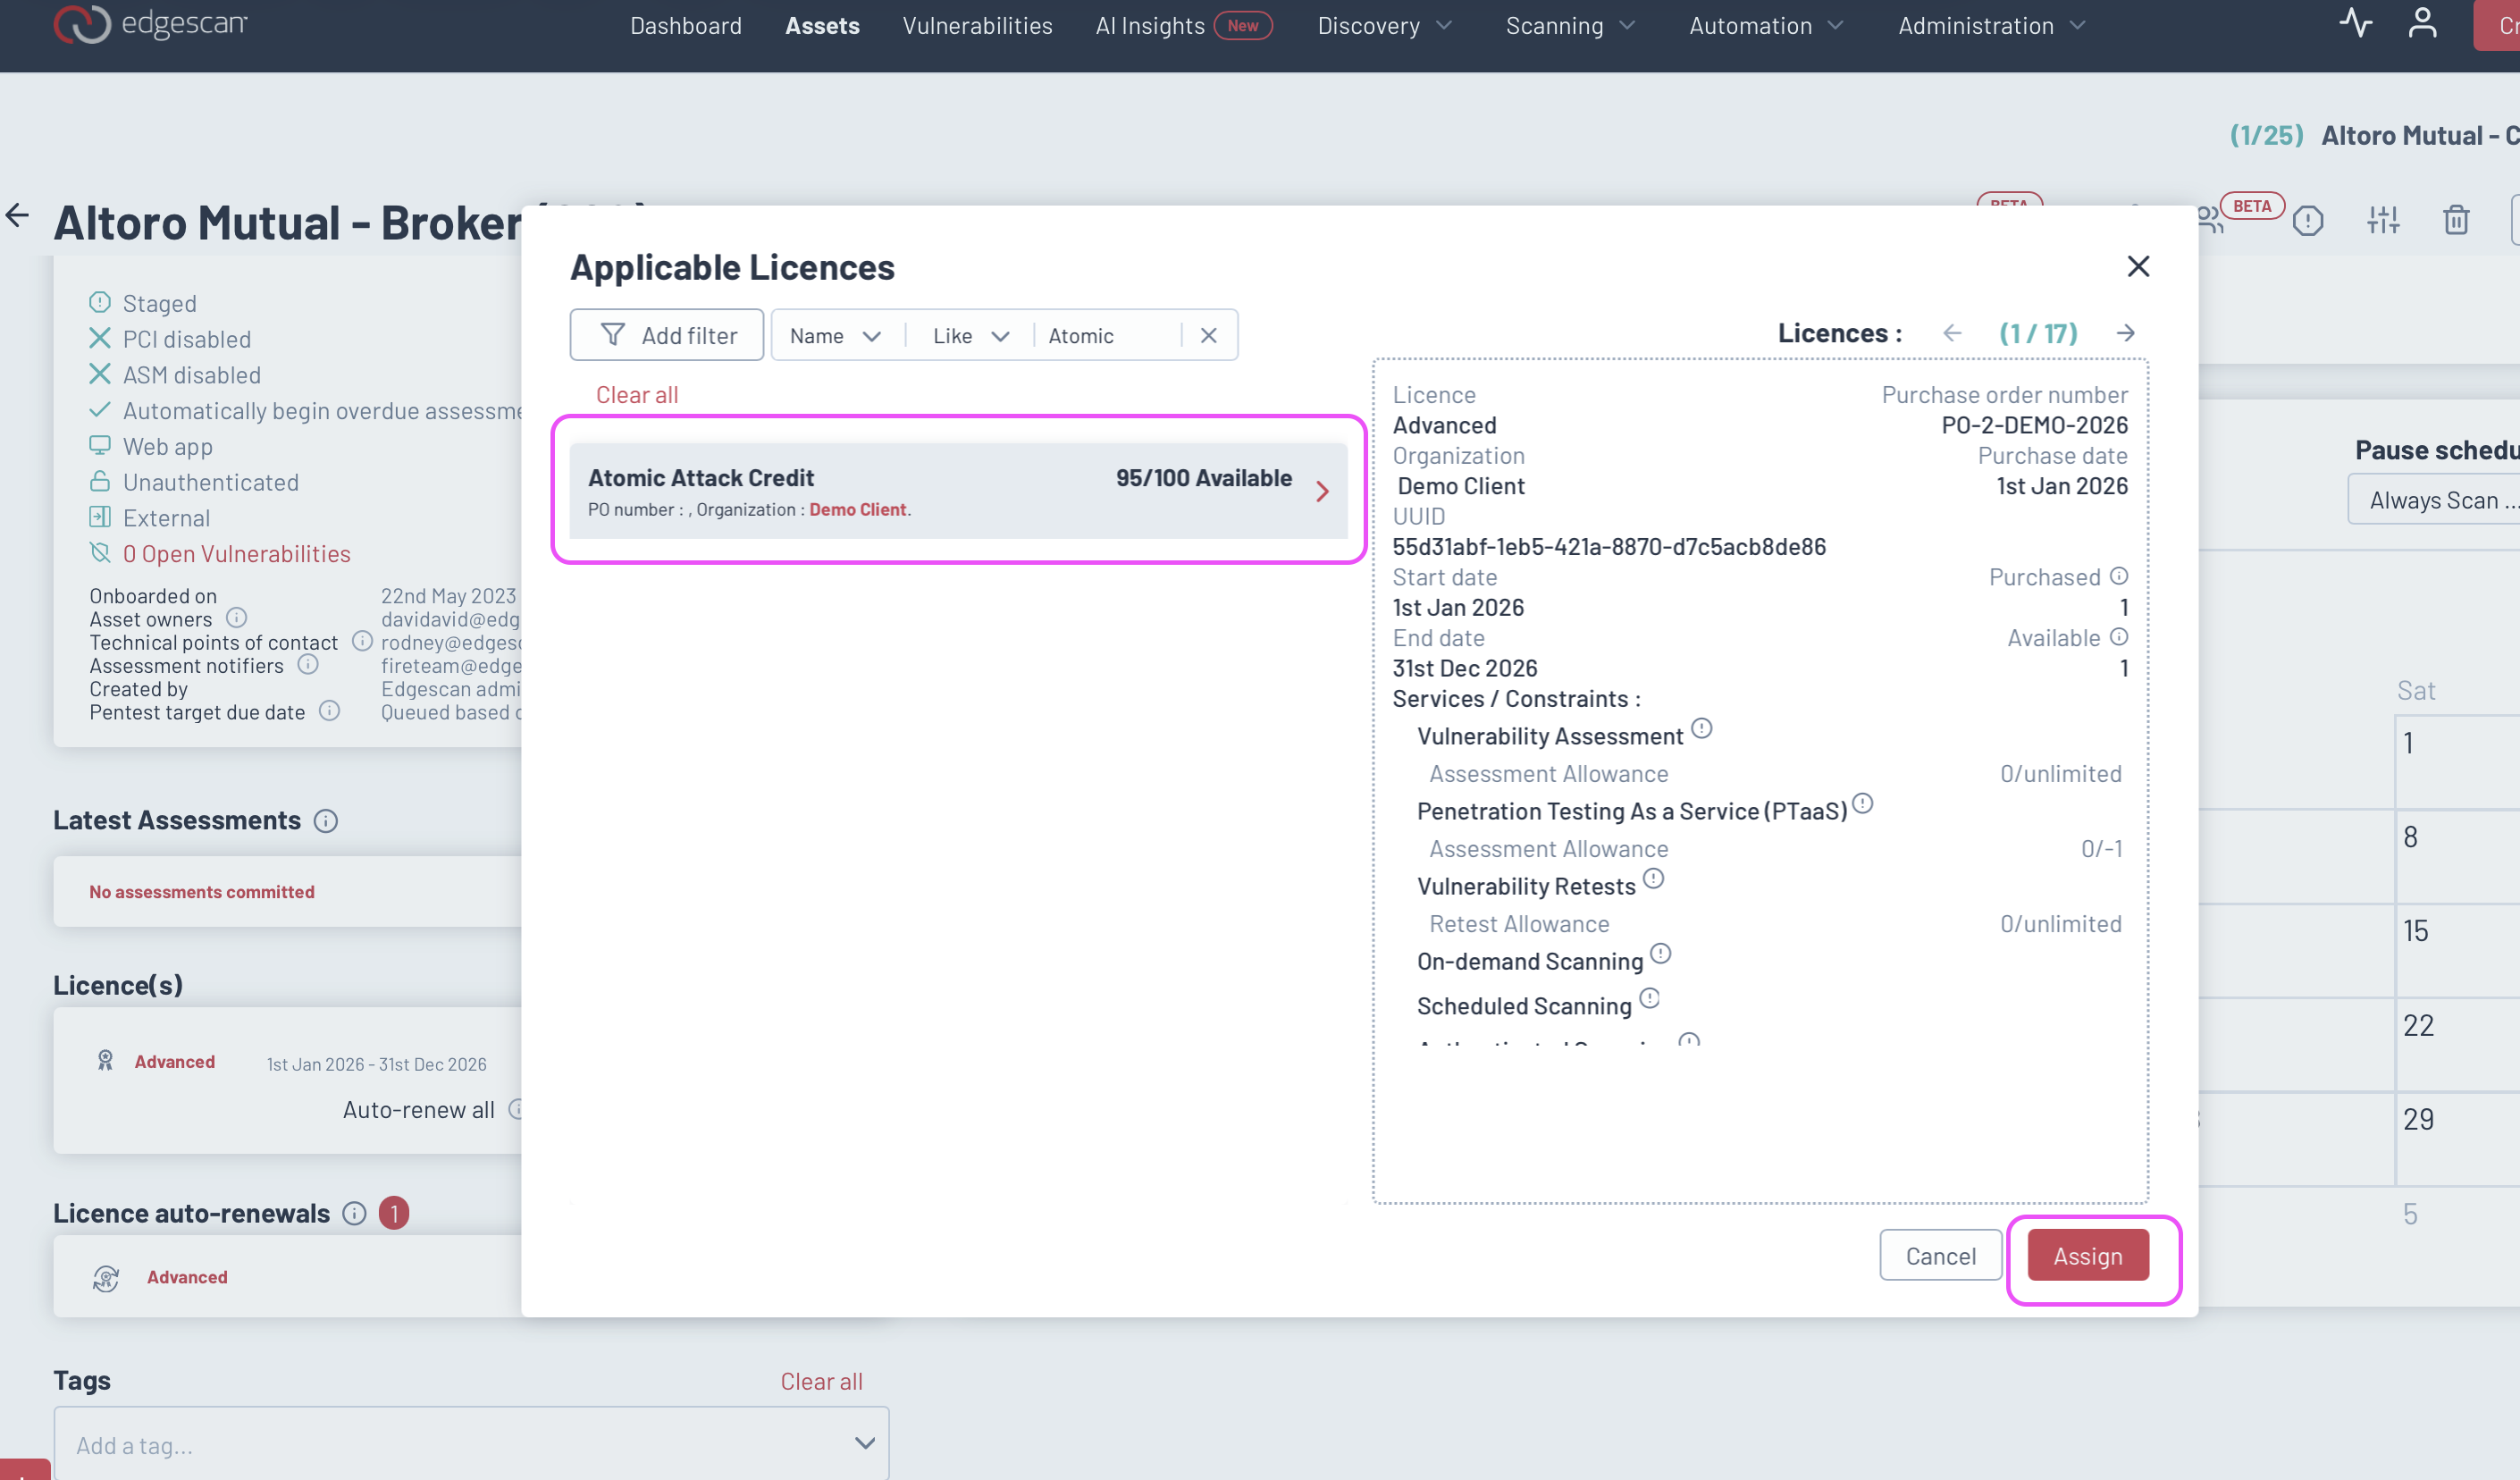2520x1480 pixels.
Task: Open the Always Scan pause schedule dropdown
Action: [x=2434, y=500]
